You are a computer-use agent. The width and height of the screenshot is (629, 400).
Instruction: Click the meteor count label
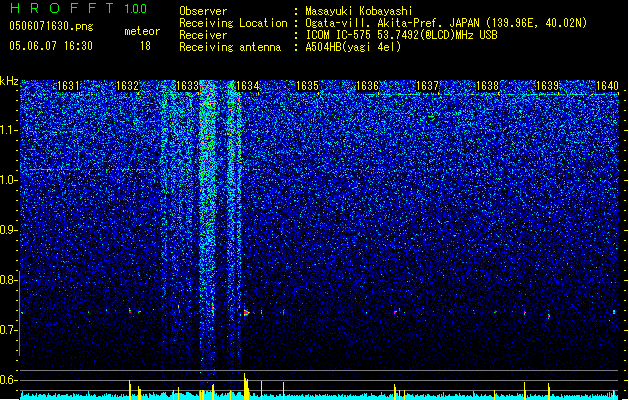(x=142, y=31)
